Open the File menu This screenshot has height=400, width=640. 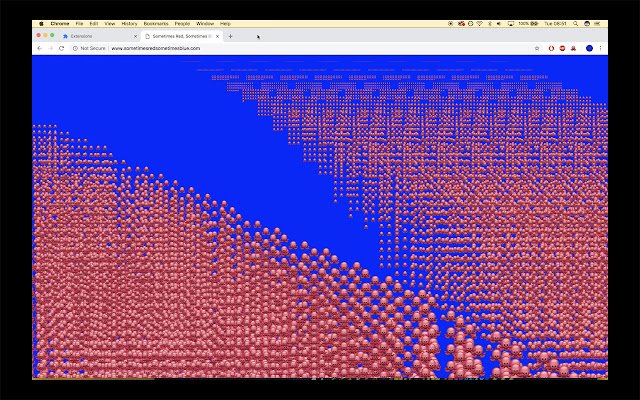(x=79, y=24)
